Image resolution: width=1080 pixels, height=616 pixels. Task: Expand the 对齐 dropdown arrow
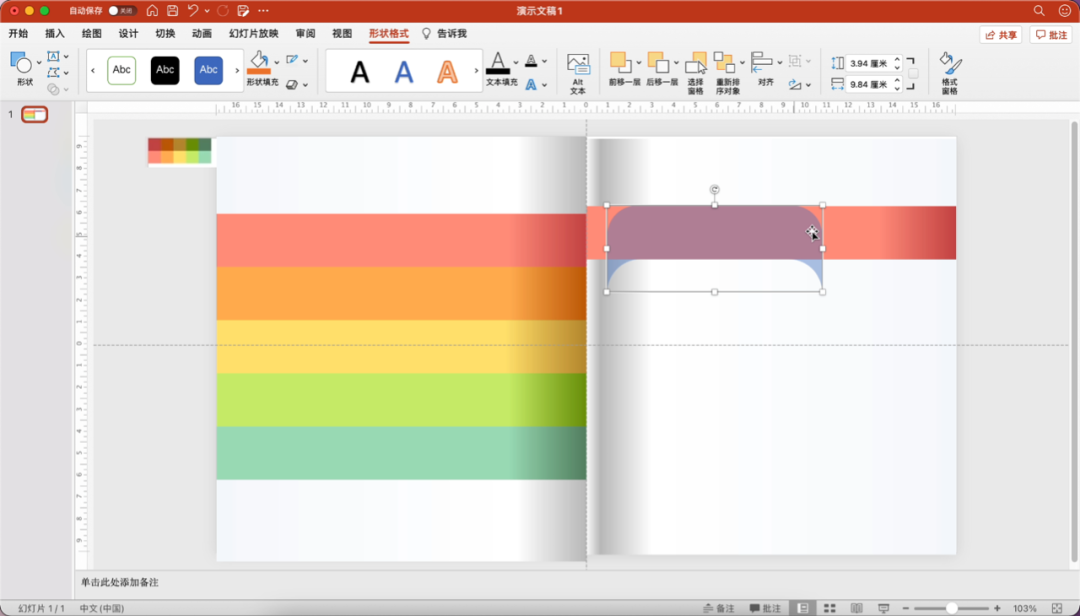coord(780,62)
